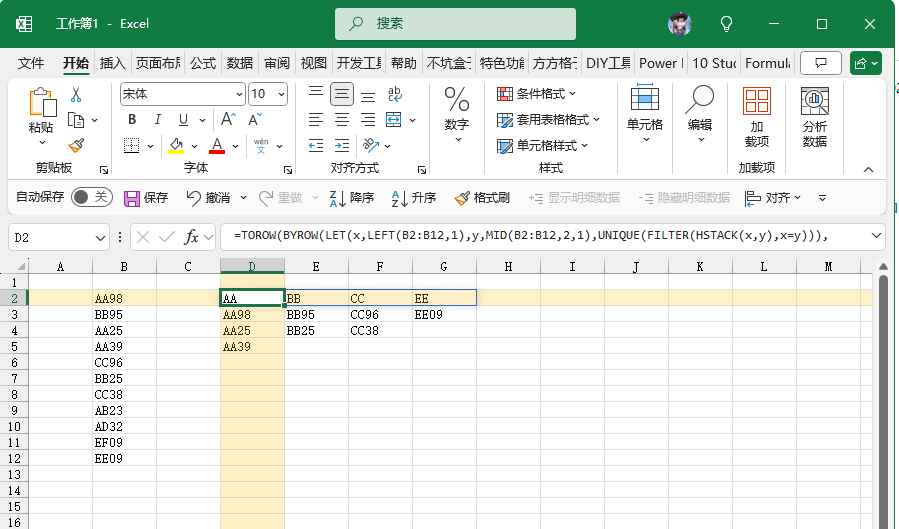Increase font size with large A icon
This screenshot has height=529, width=899.
point(228,119)
